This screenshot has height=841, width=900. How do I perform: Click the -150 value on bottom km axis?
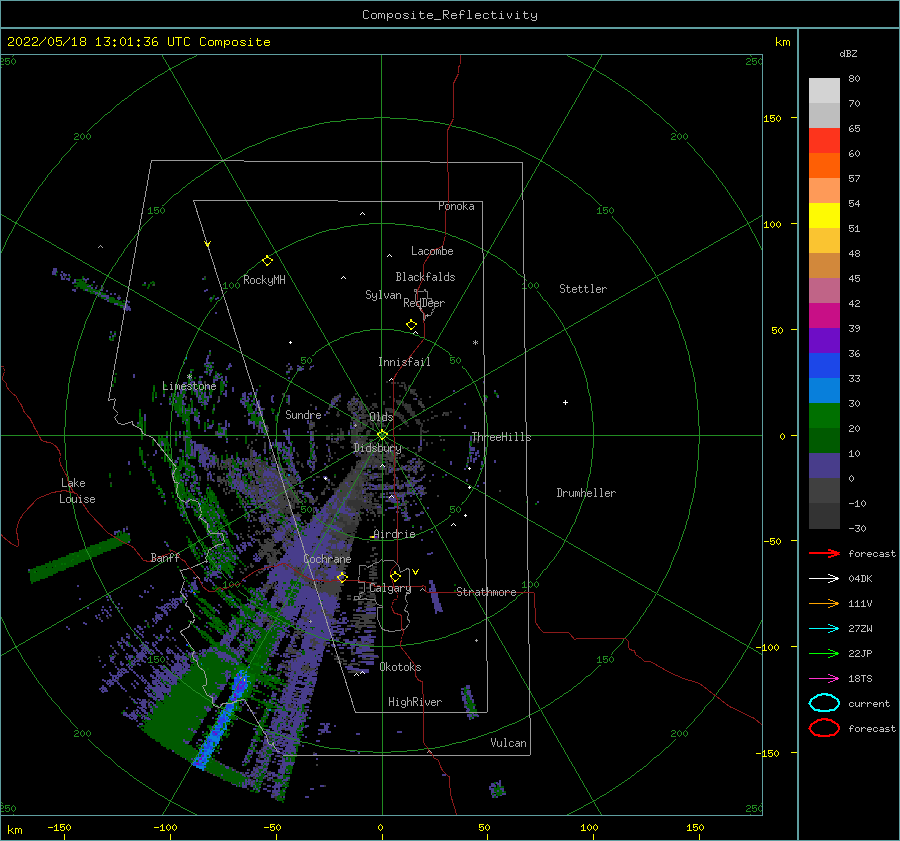(59, 827)
